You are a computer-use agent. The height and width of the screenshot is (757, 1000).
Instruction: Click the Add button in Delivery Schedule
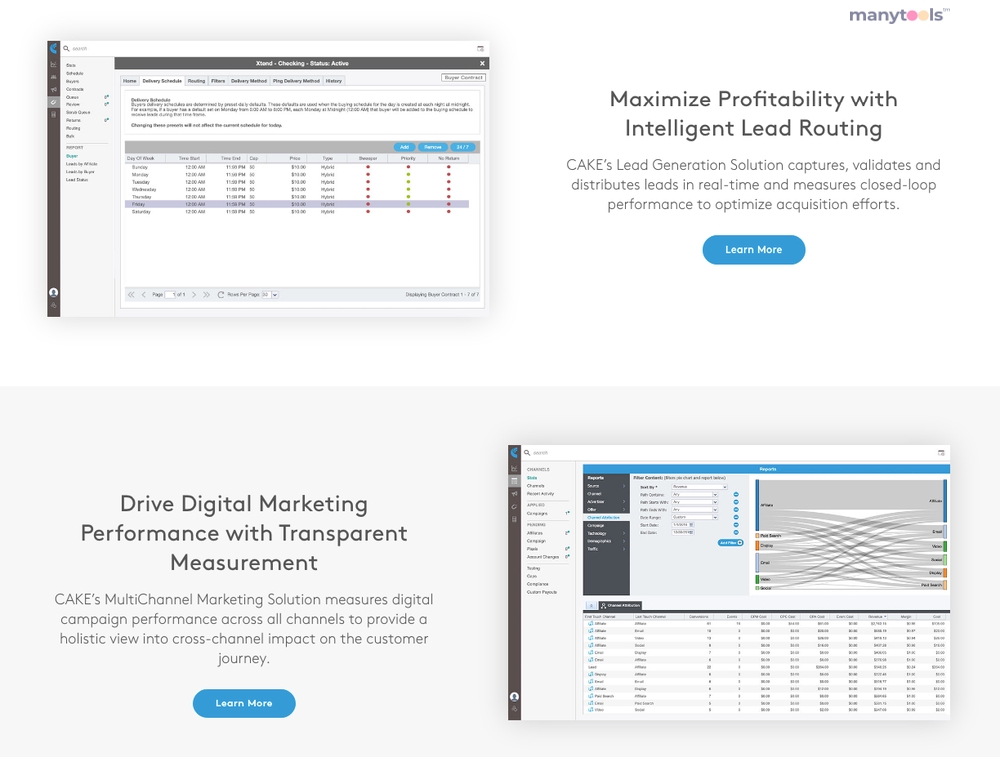404,147
